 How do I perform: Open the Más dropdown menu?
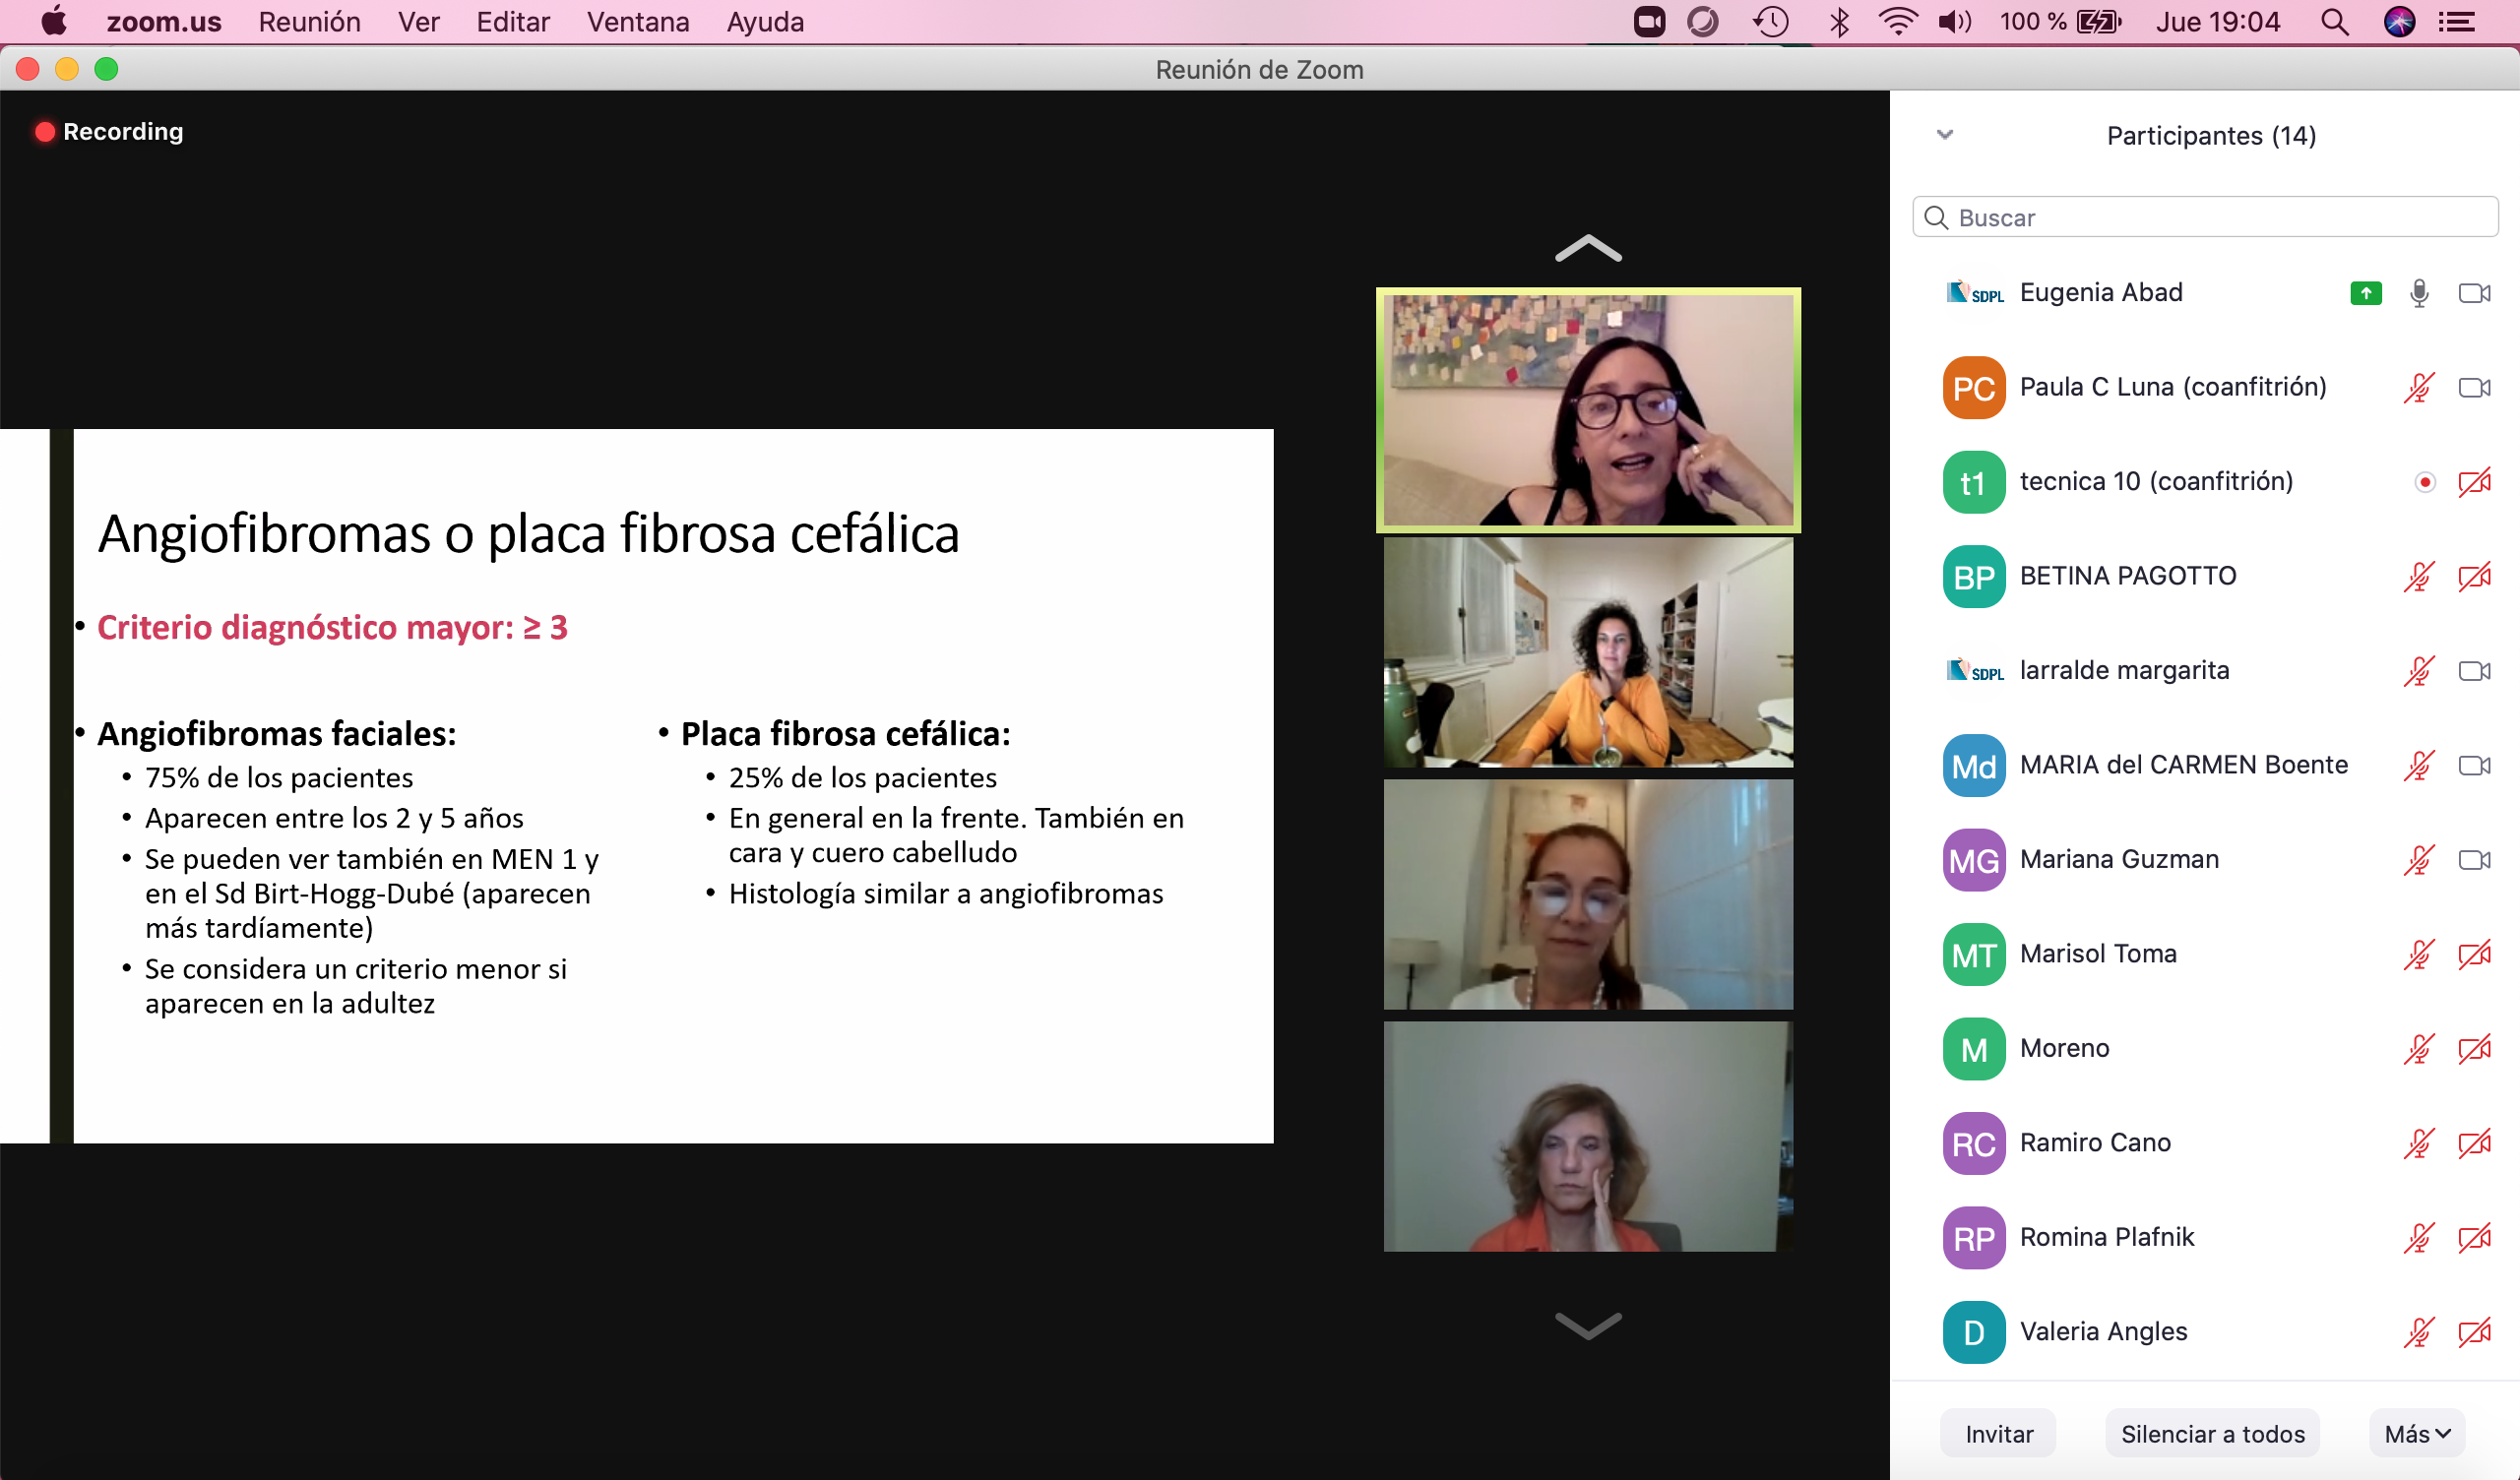[x=2416, y=1434]
